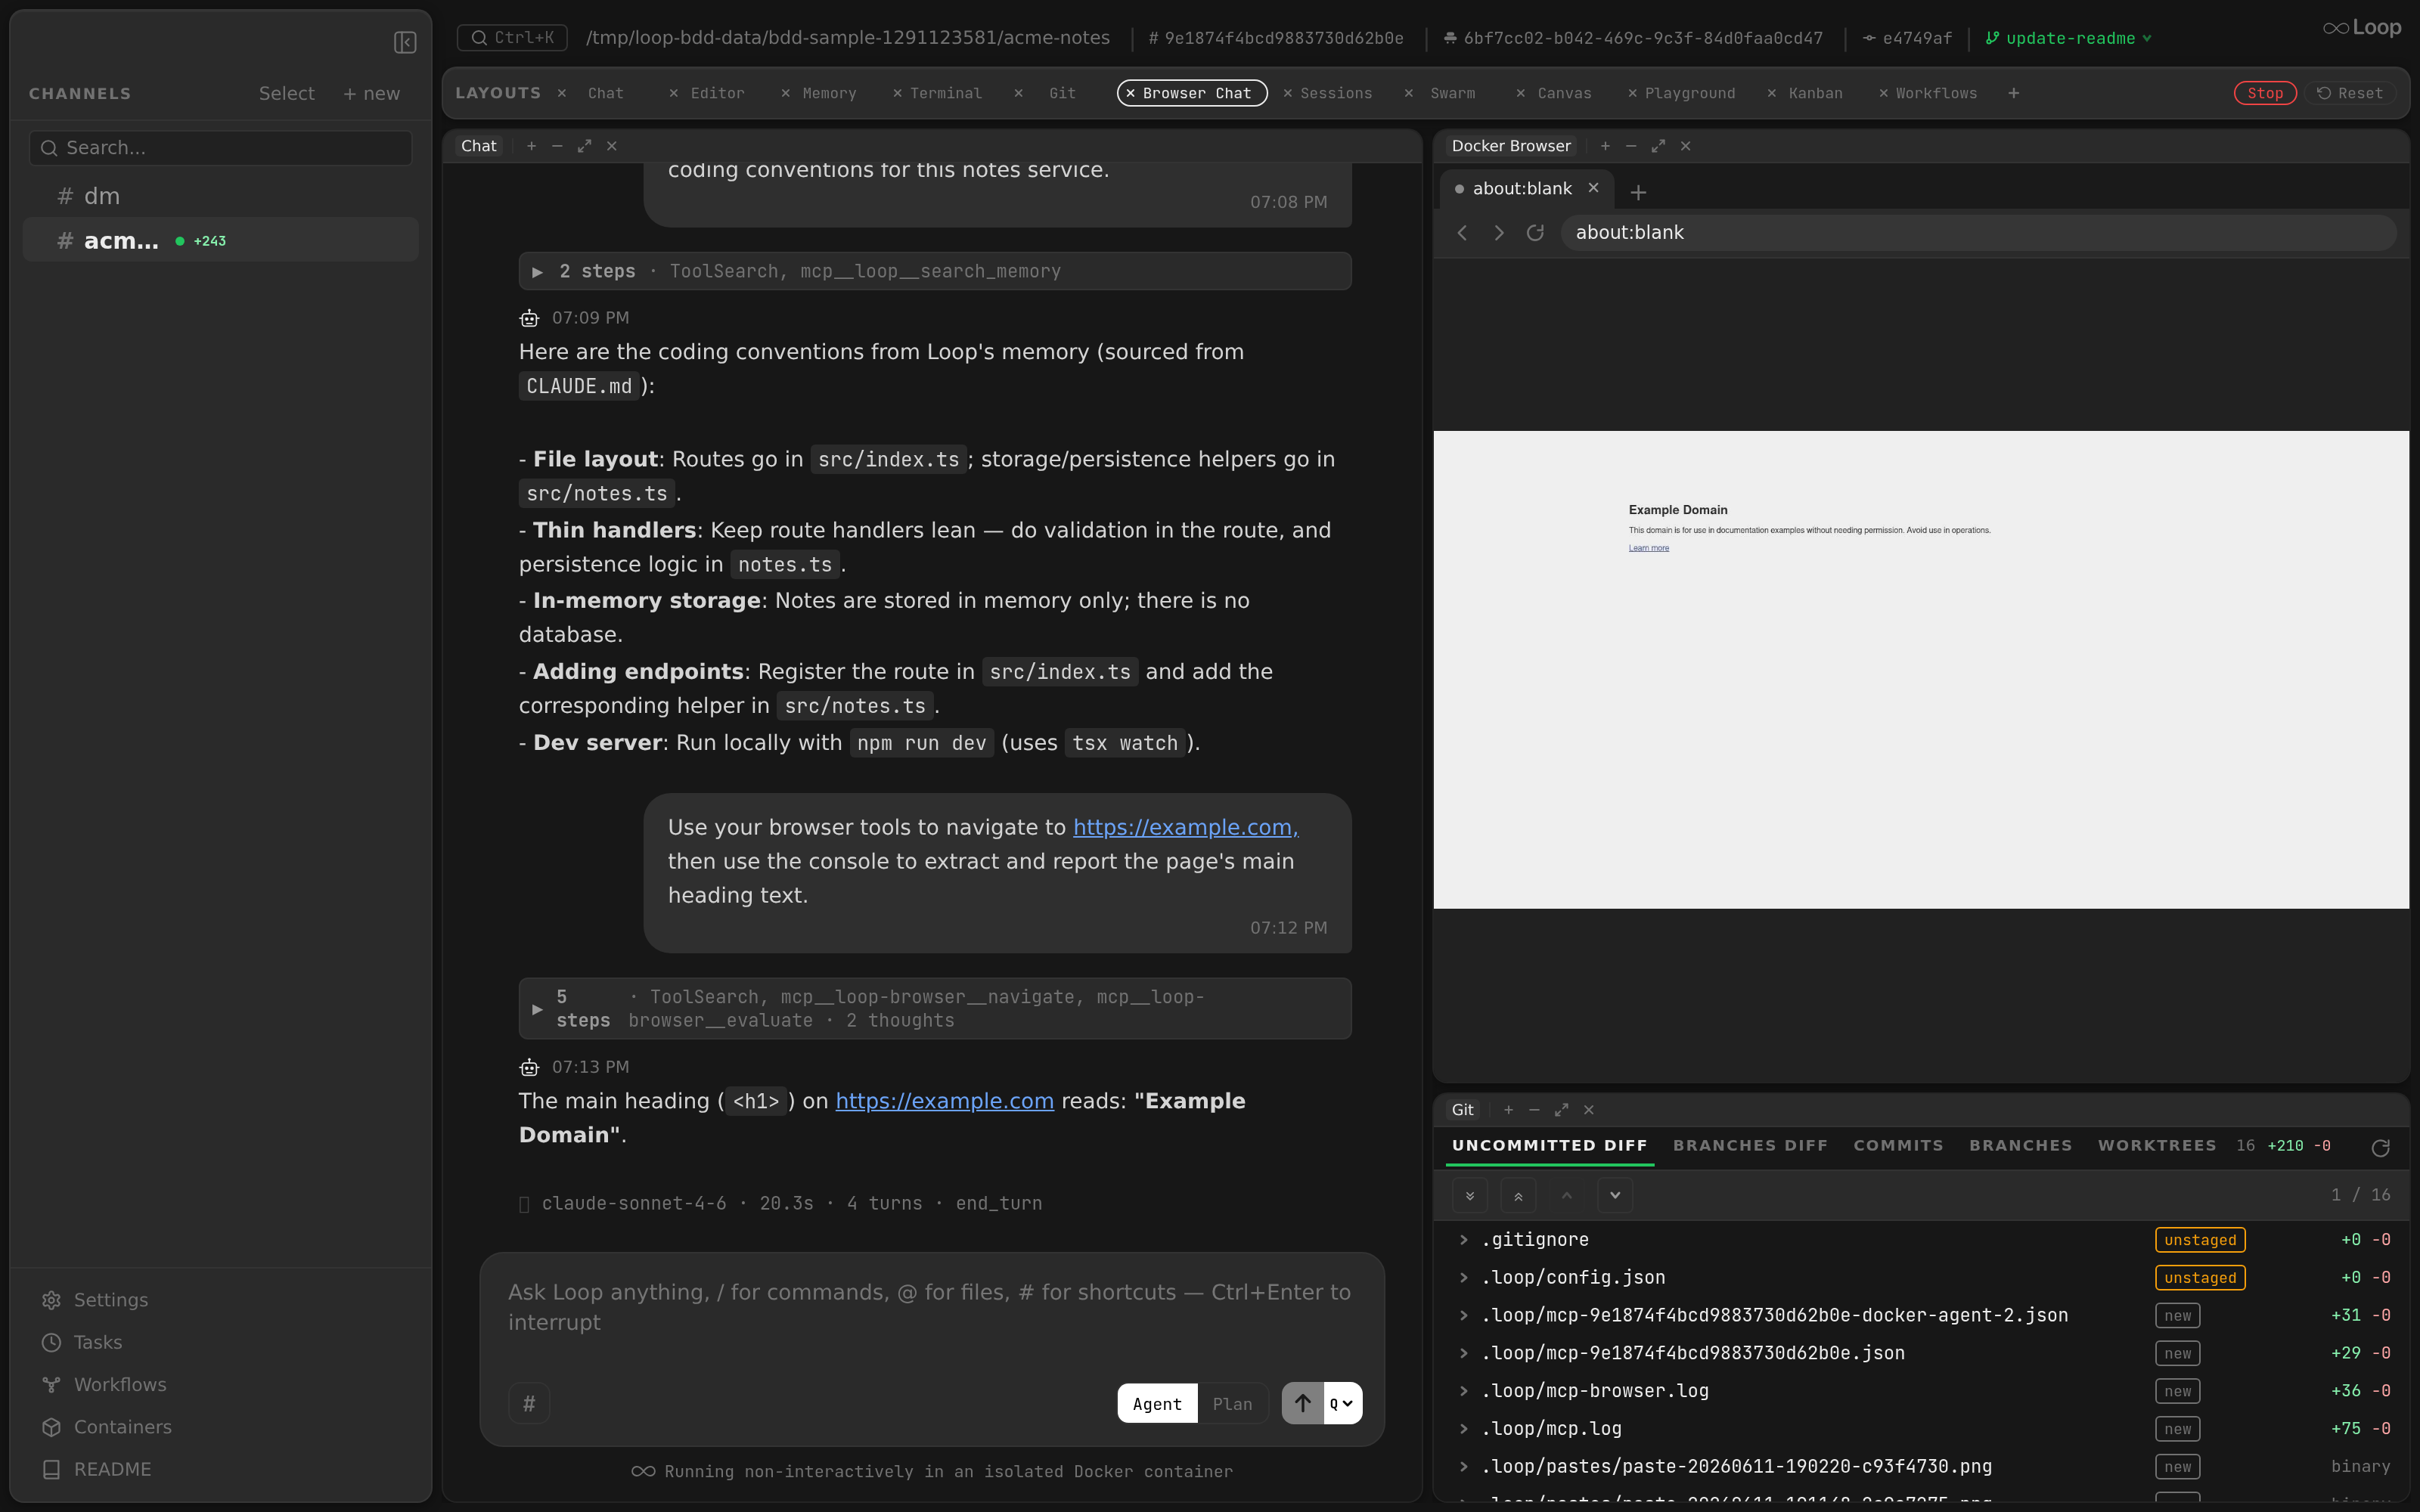Switch to the Kanban layout

pos(1815,93)
